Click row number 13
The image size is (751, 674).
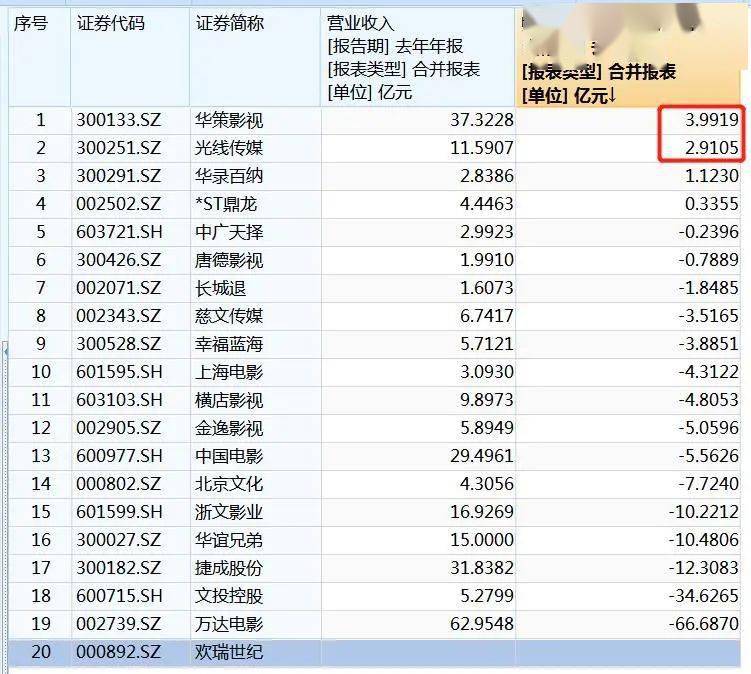coord(41,456)
